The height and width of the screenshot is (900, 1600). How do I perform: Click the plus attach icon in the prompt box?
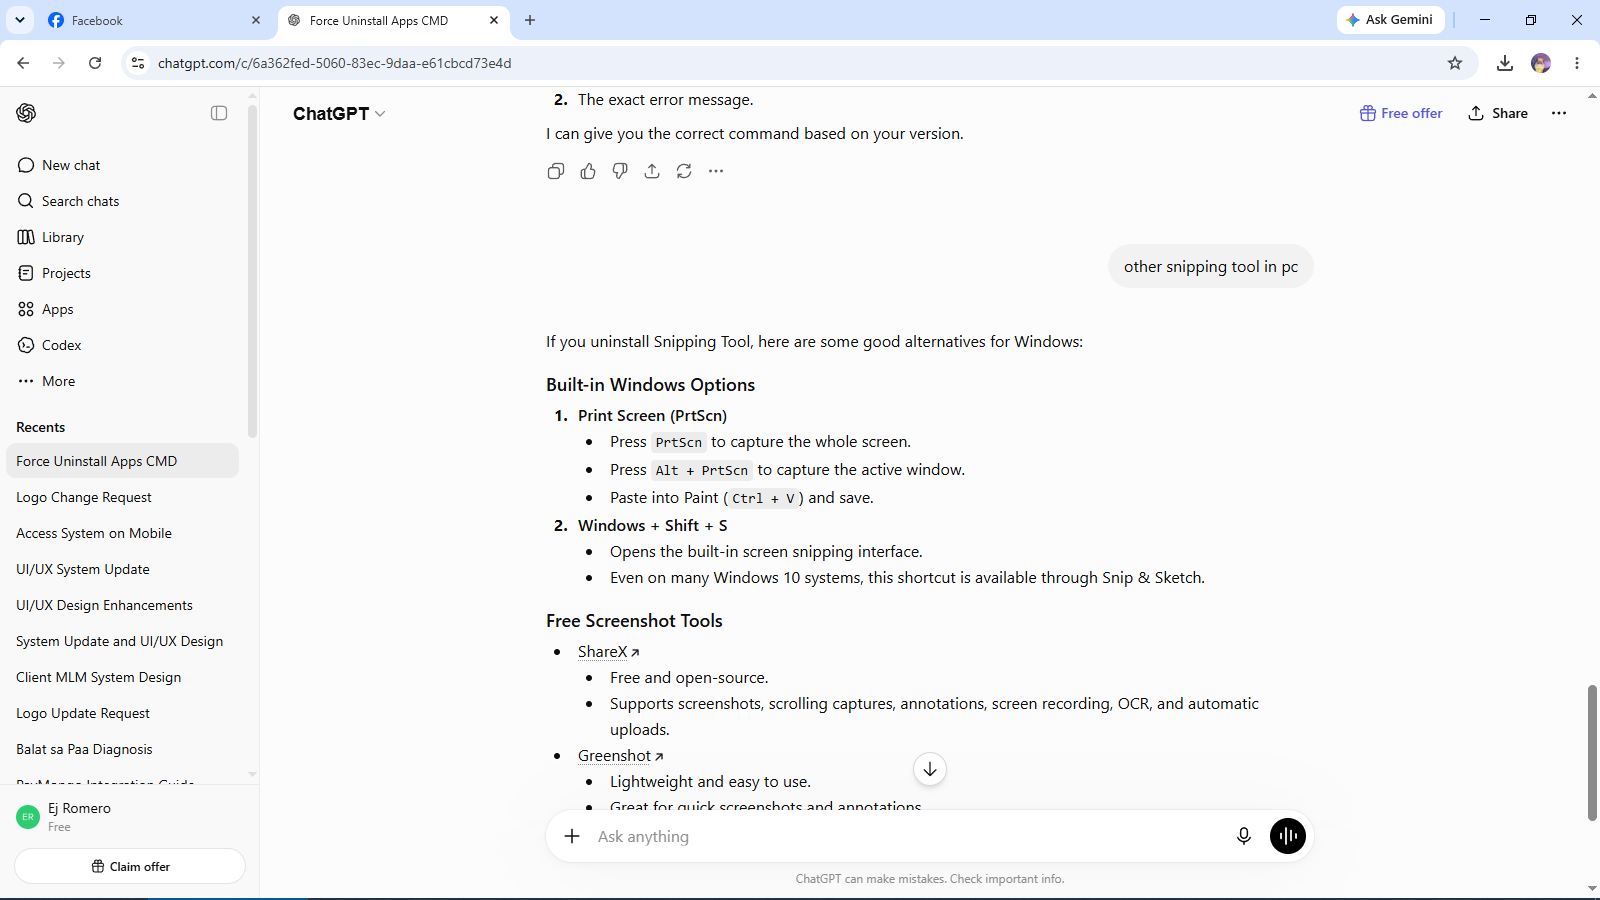(572, 836)
